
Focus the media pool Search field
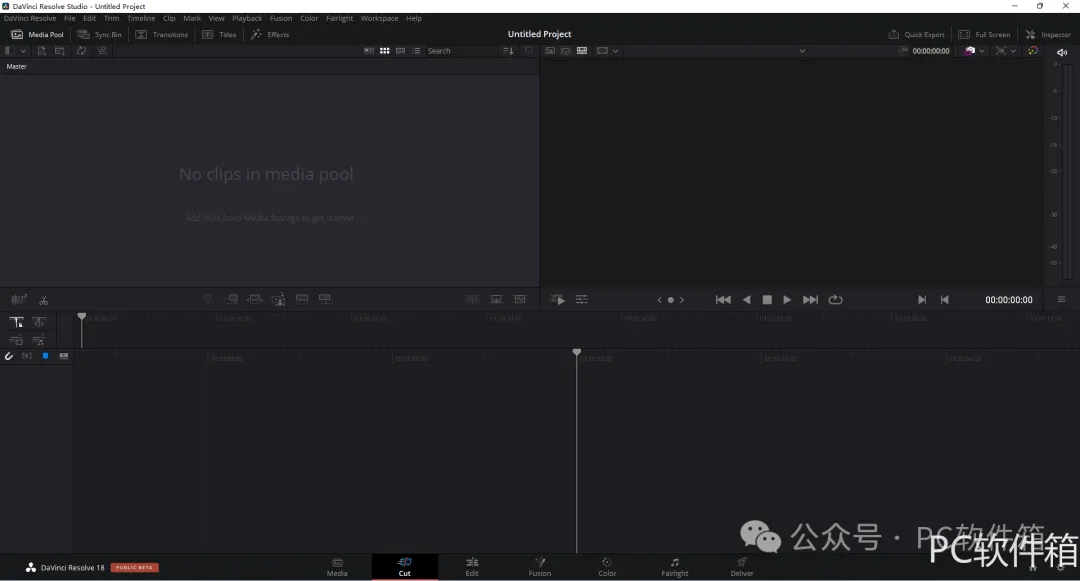(460, 51)
